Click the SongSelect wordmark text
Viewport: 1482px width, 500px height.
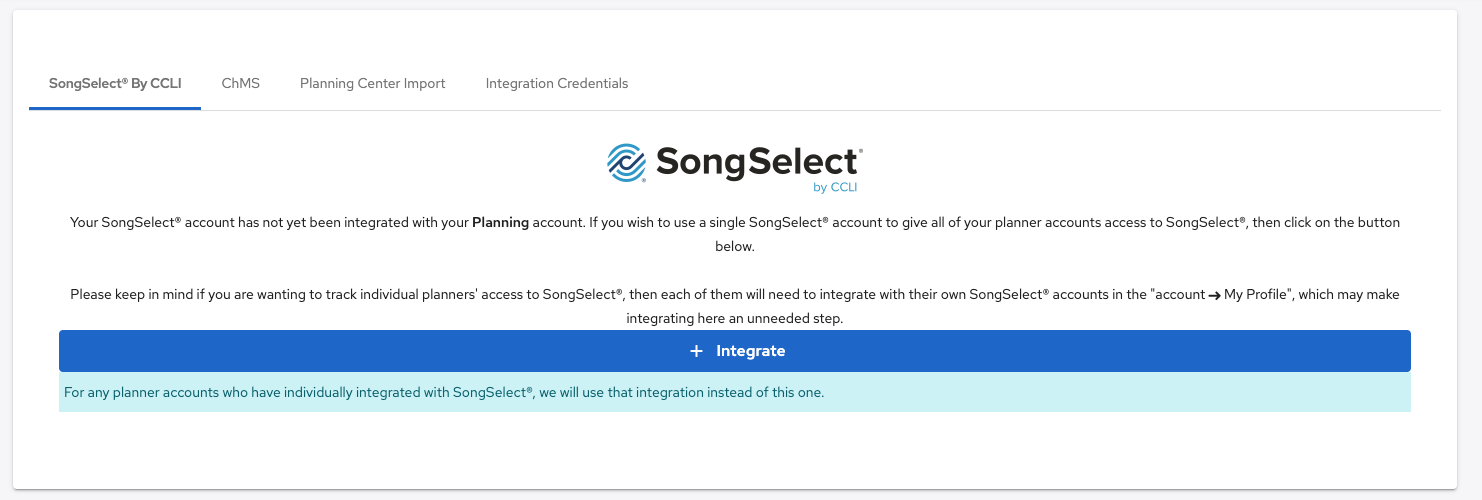point(758,162)
